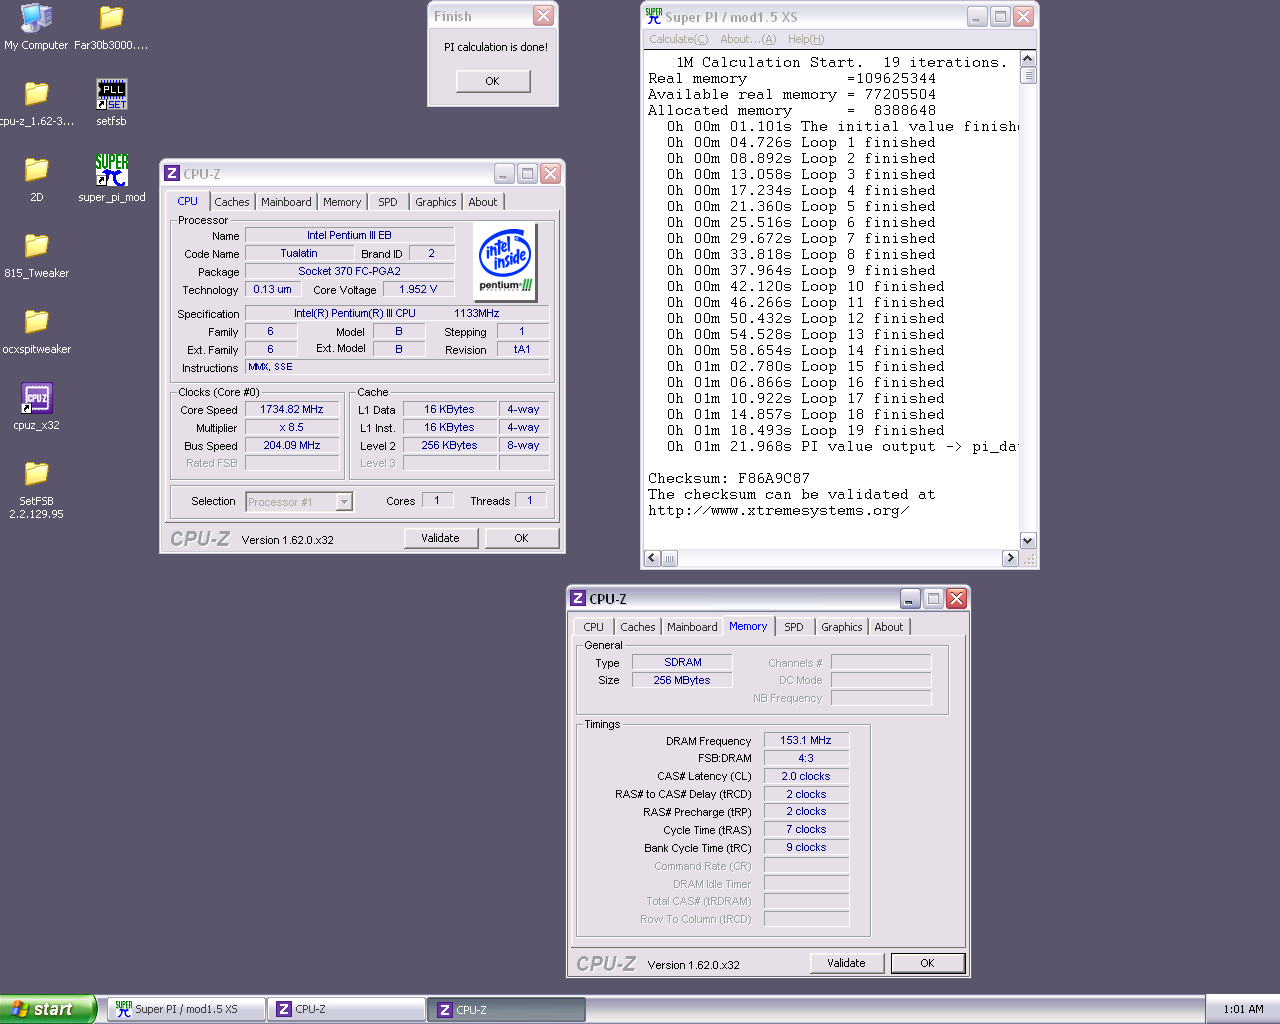Click Validate in the CPU-Z Memory window
The height and width of the screenshot is (1024, 1280).
(x=847, y=963)
